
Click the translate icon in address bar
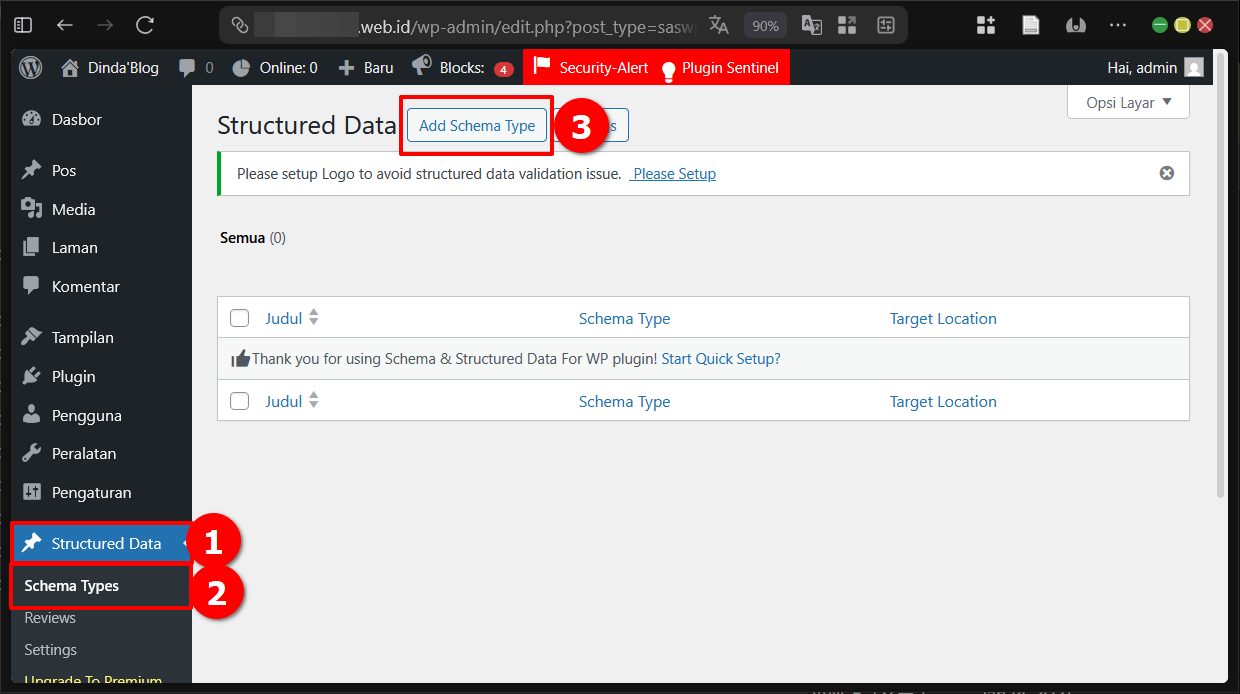(x=719, y=25)
